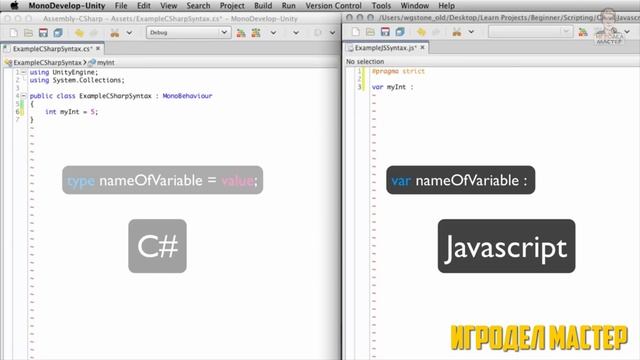Click 'var myInt :' line in JS editor

392,87
